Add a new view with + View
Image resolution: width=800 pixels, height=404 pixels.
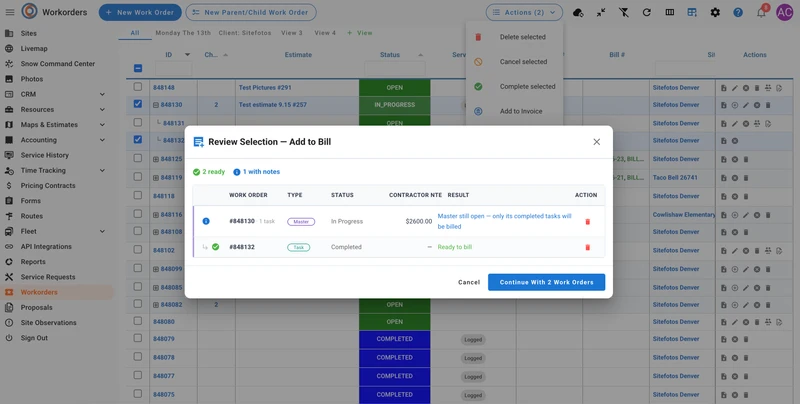[x=360, y=33]
